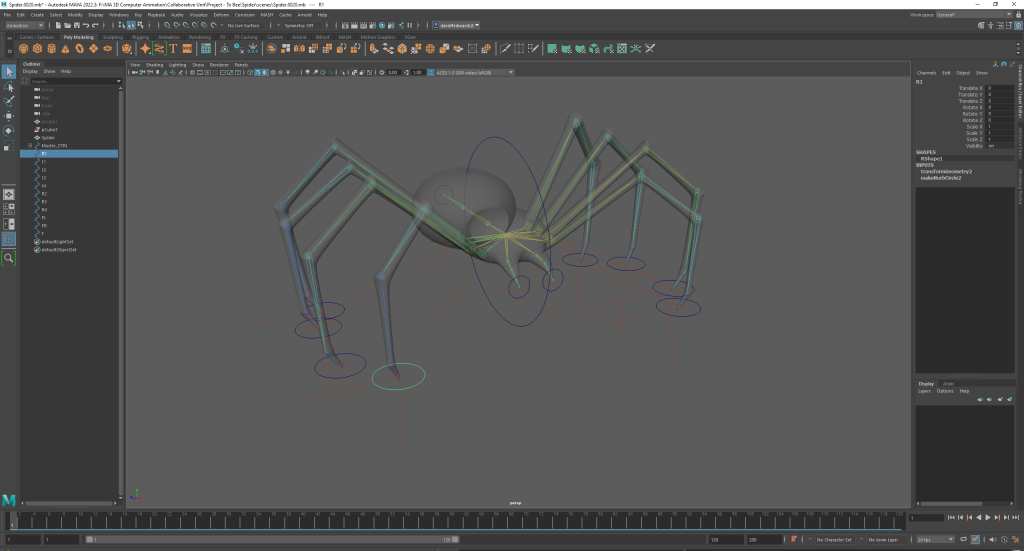1024x551 pixels.
Task: Activate the Paint selection tool
Action: pos(8,101)
